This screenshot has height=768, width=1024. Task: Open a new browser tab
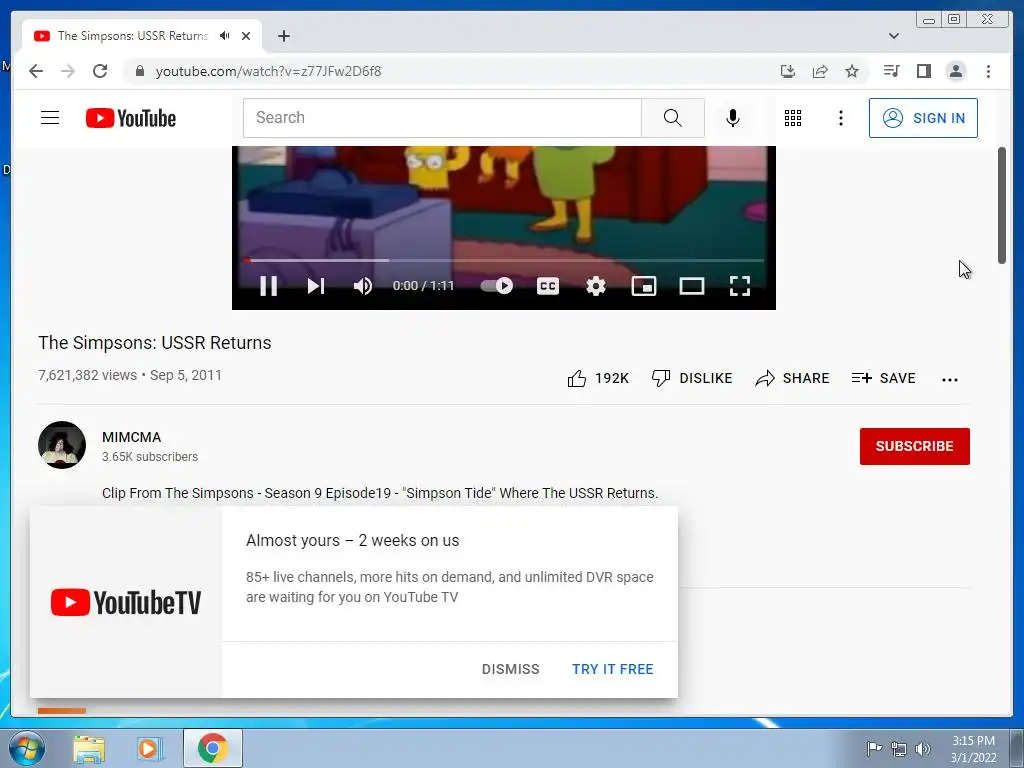283,36
